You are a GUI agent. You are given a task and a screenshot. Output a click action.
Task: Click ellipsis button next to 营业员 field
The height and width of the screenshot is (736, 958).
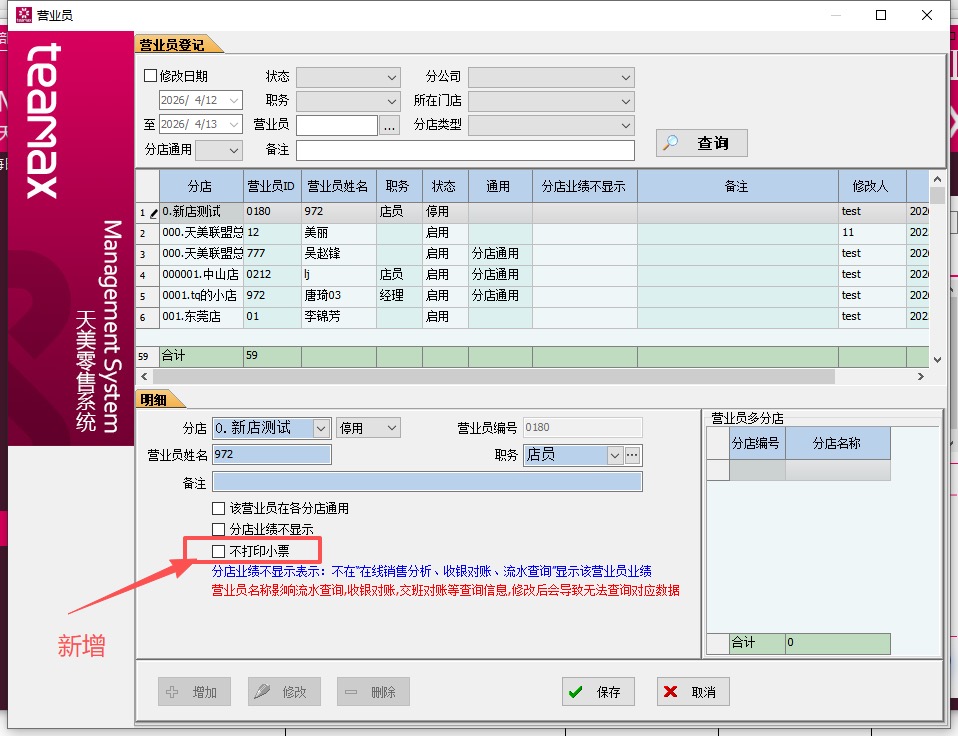coord(389,125)
